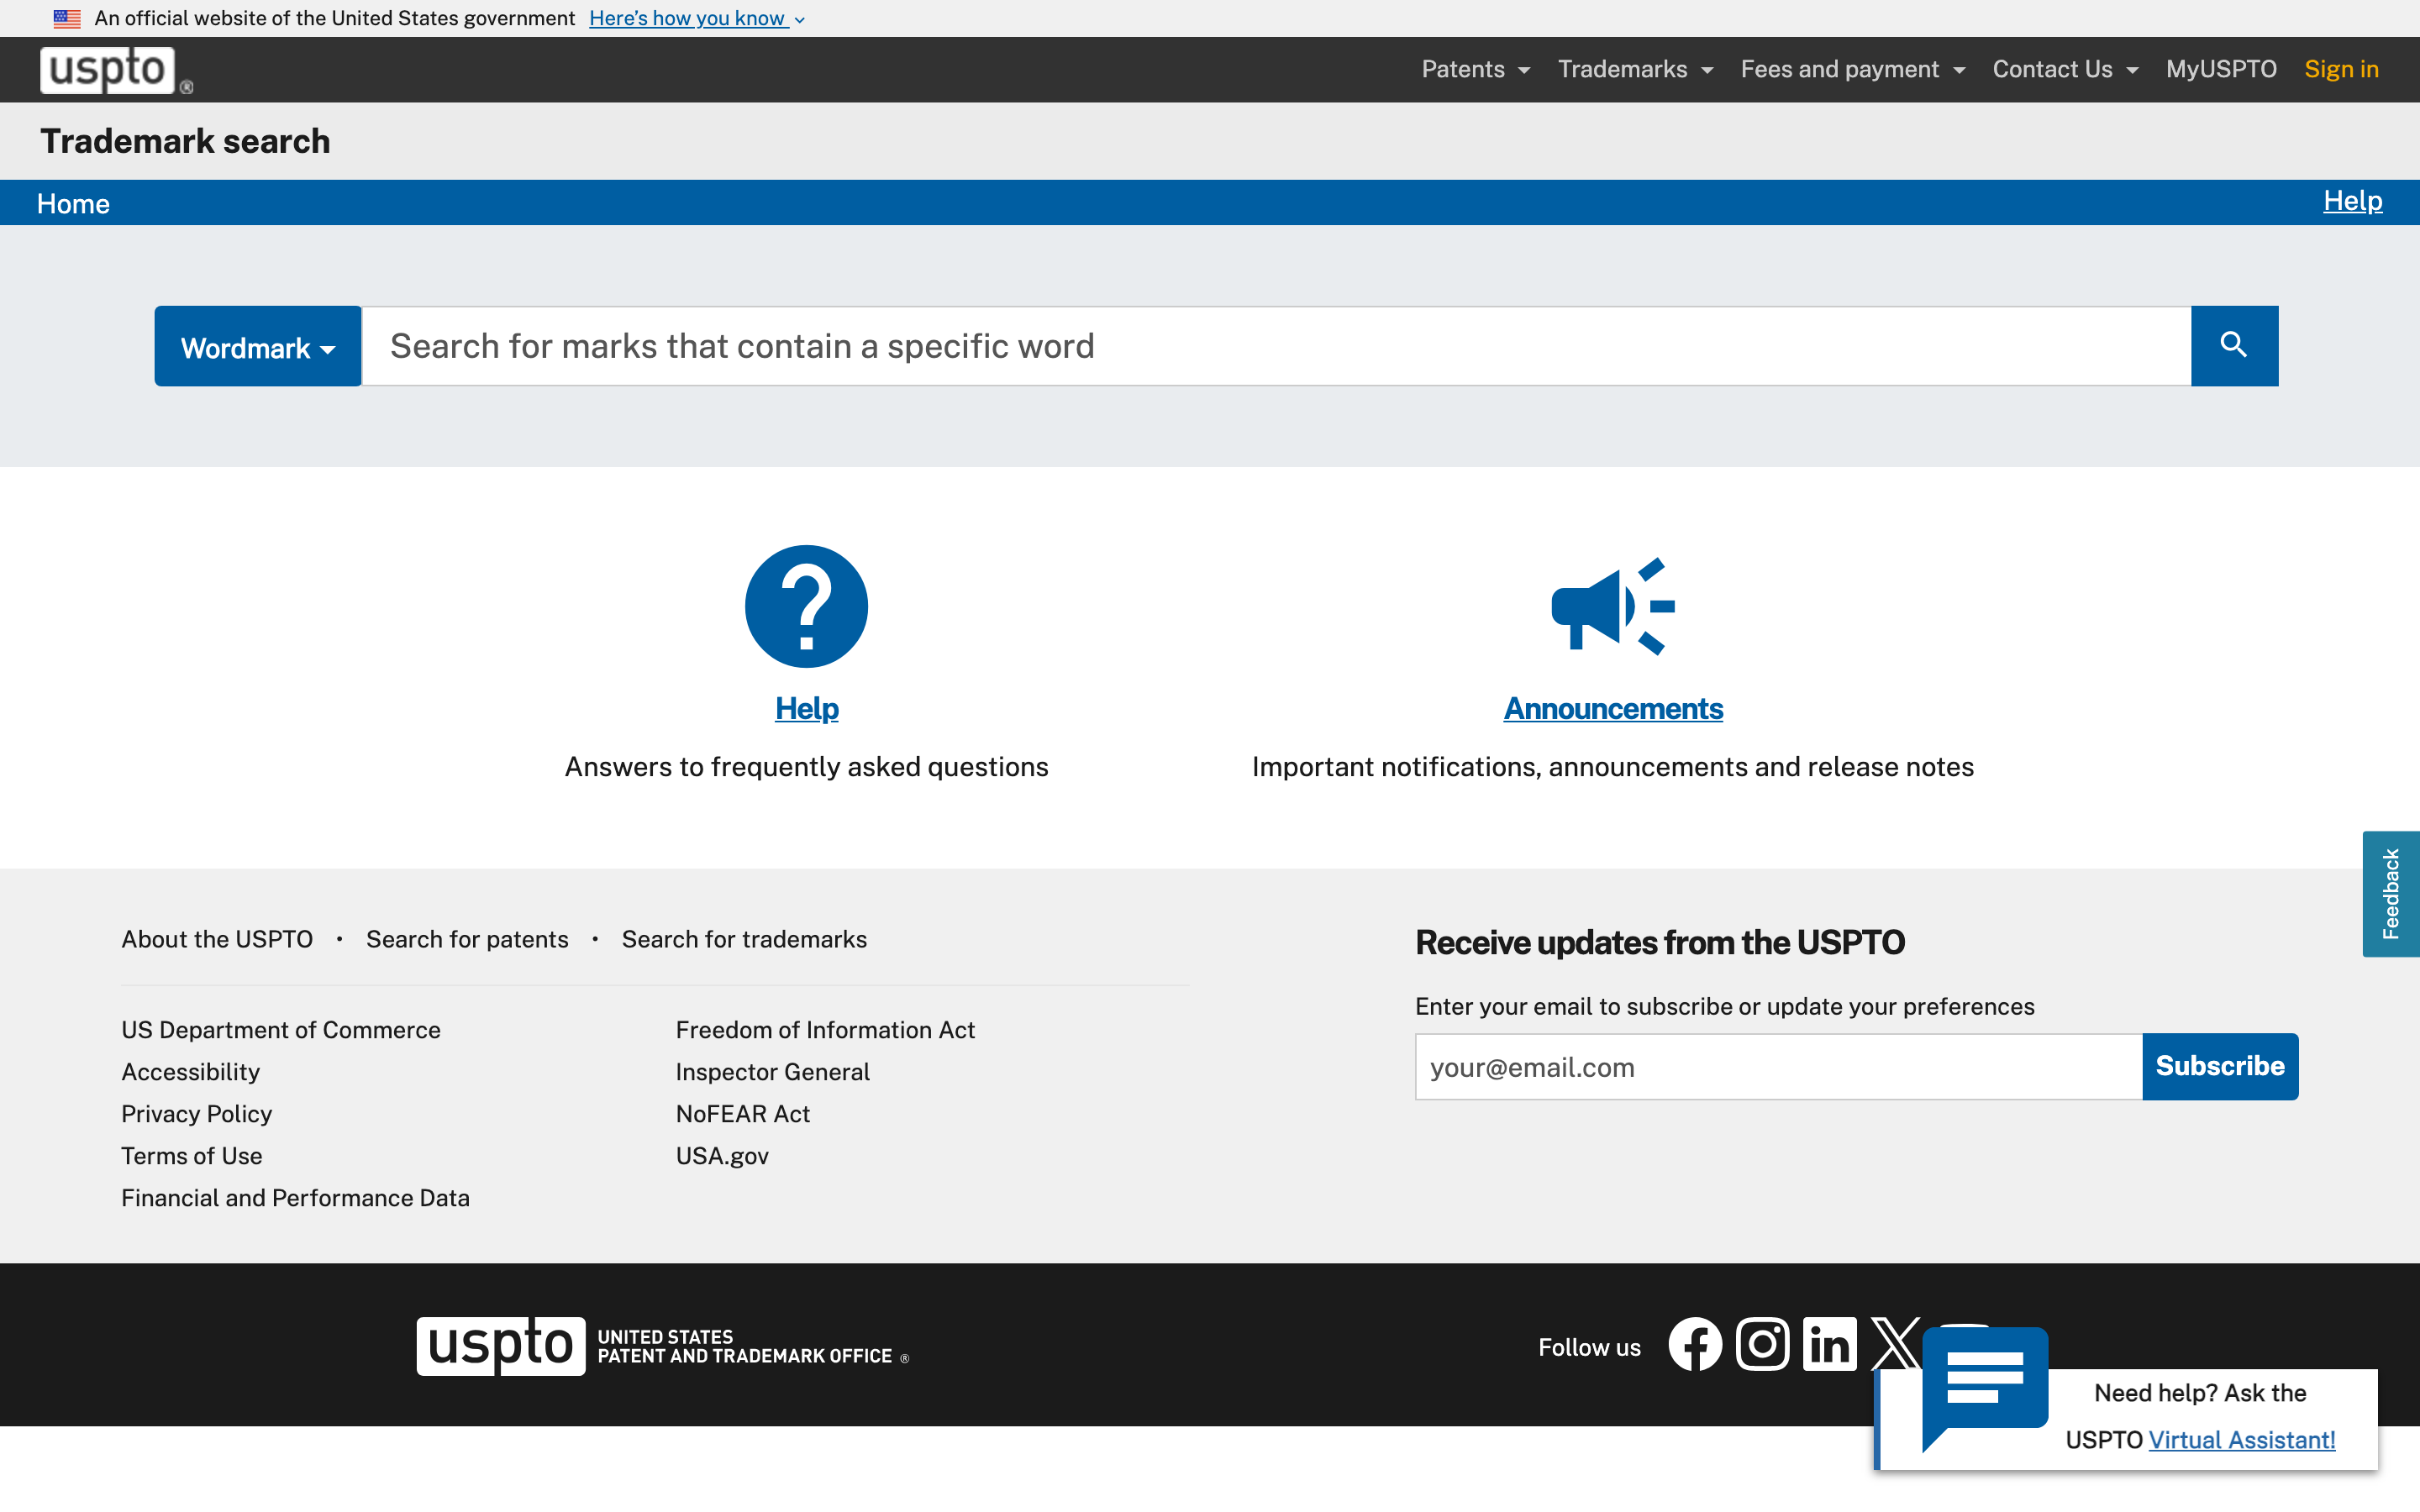Click "Important notifications, announcements and release notes" text
The width and height of the screenshot is (2420, 1512).
(1613, 767)
